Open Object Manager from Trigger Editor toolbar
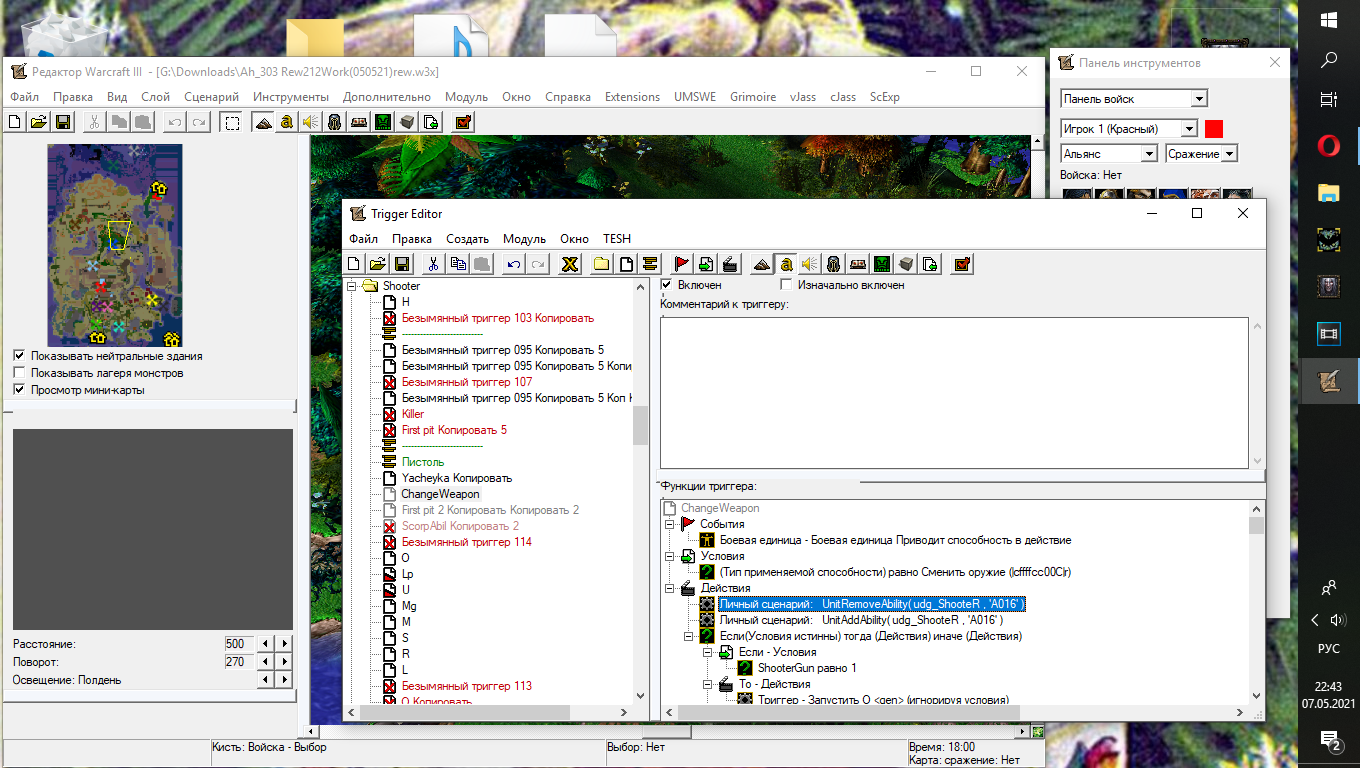1360x768 pixels. 906,264
